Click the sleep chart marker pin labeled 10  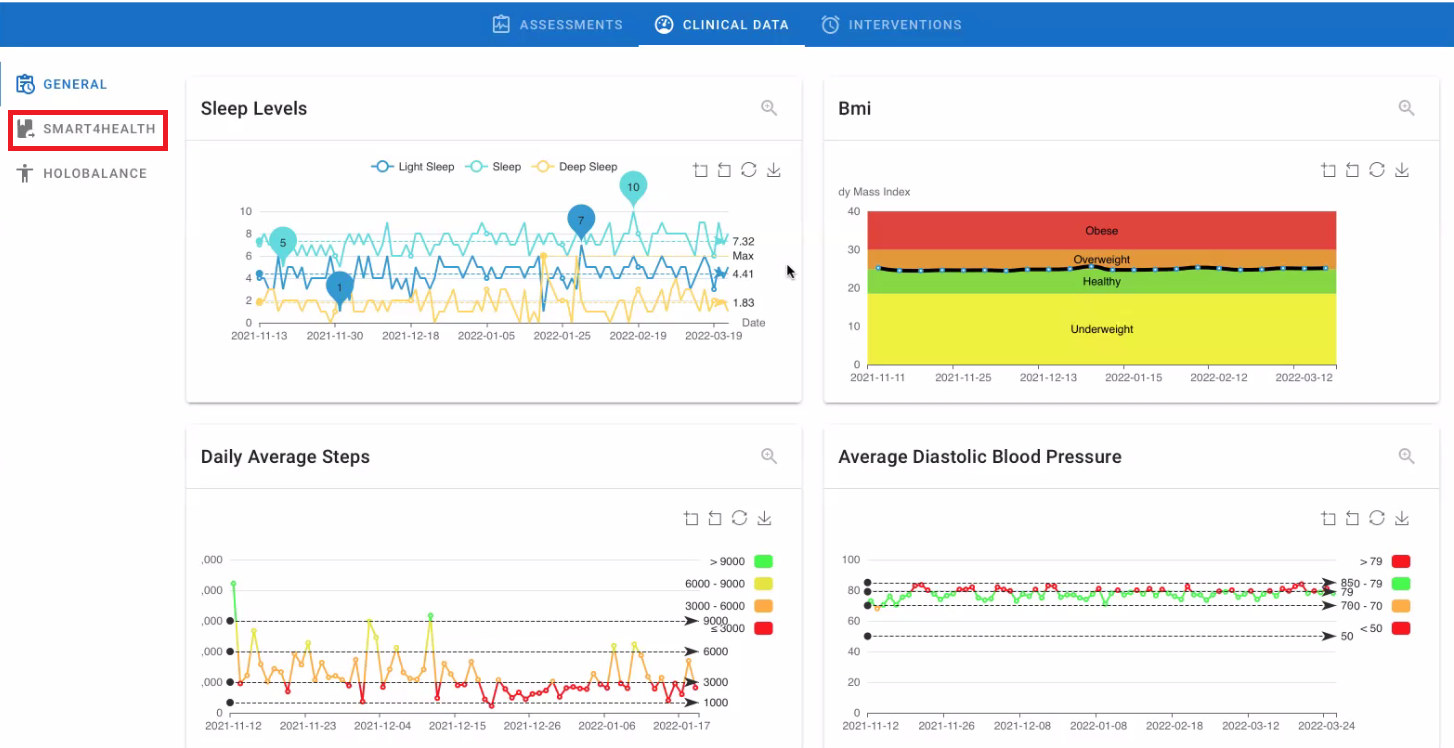pyautogui.click(x=633, y=189)
